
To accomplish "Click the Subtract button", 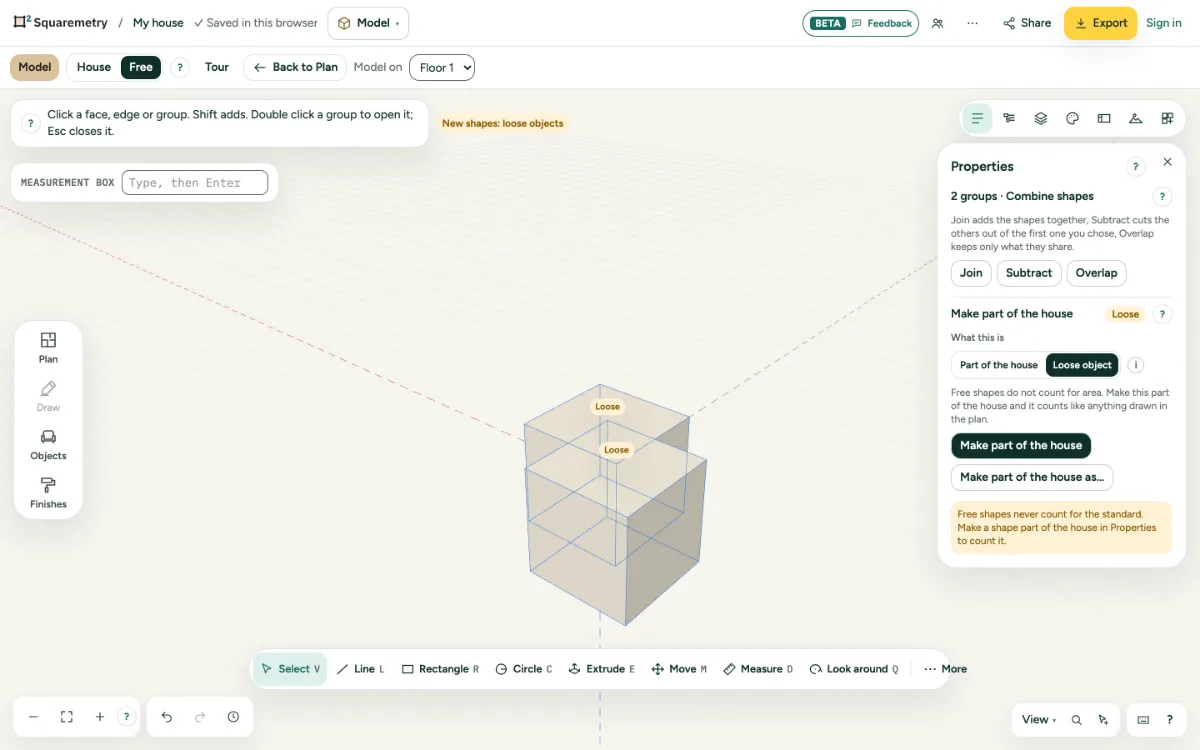I will [1029, 273].
